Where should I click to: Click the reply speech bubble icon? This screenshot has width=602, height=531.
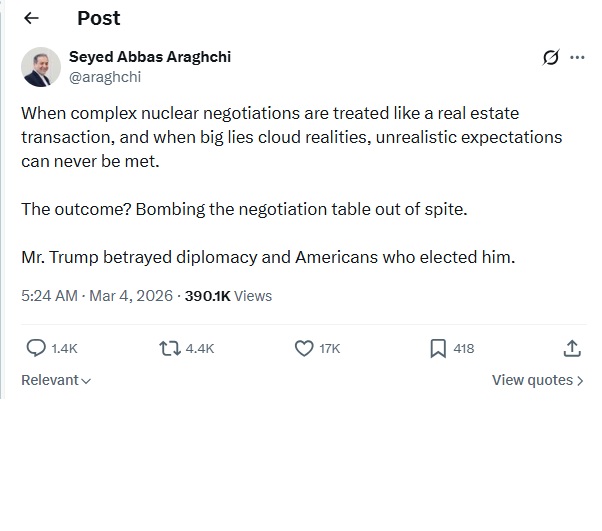pyautogui.click(x=36, y=348)
